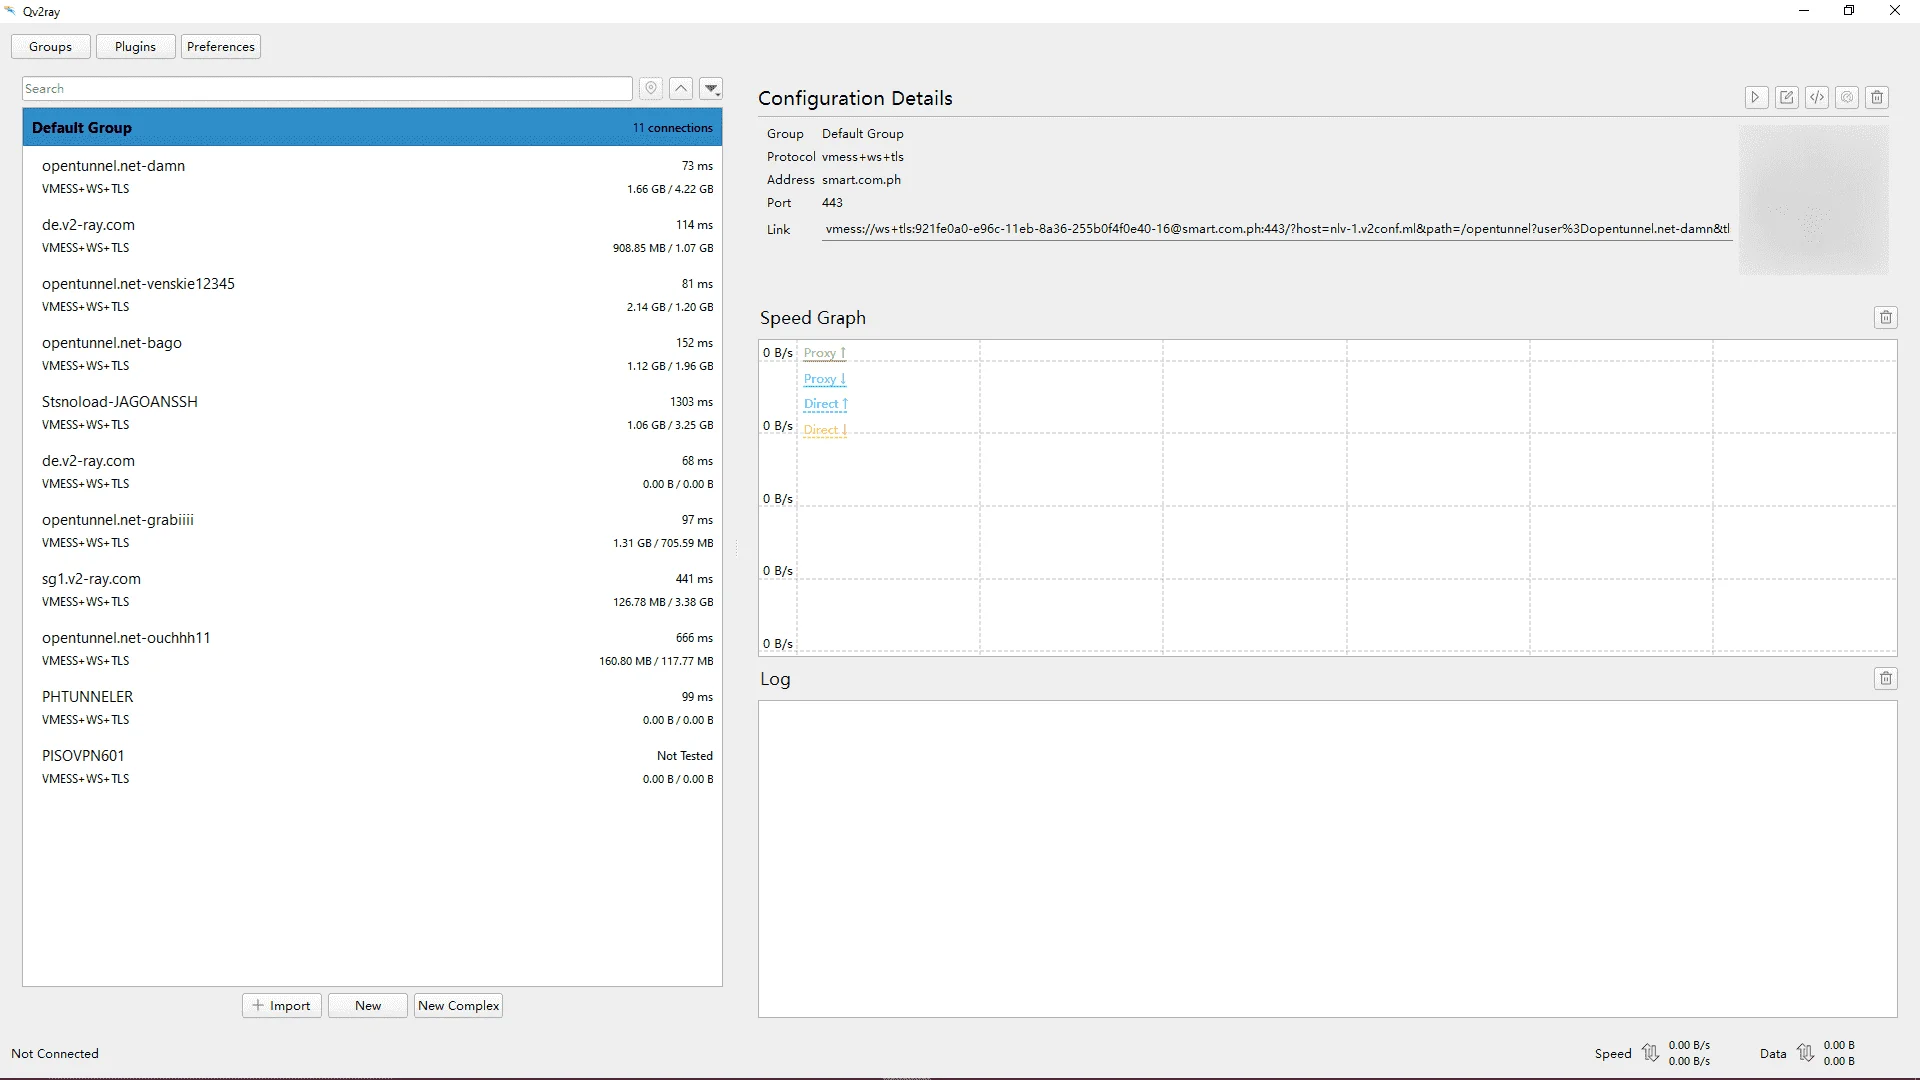1920x1080 pixels.
Task: Click the New Complex button
Action: (x=459, y=1006)
